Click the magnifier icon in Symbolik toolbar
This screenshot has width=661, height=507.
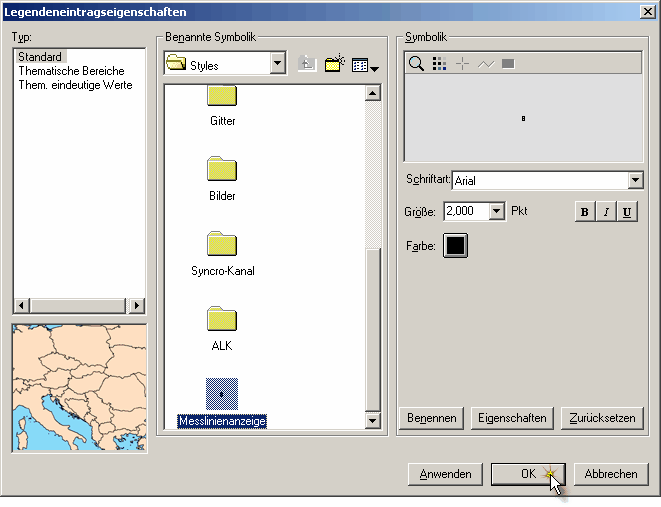[x=416, y=64]
